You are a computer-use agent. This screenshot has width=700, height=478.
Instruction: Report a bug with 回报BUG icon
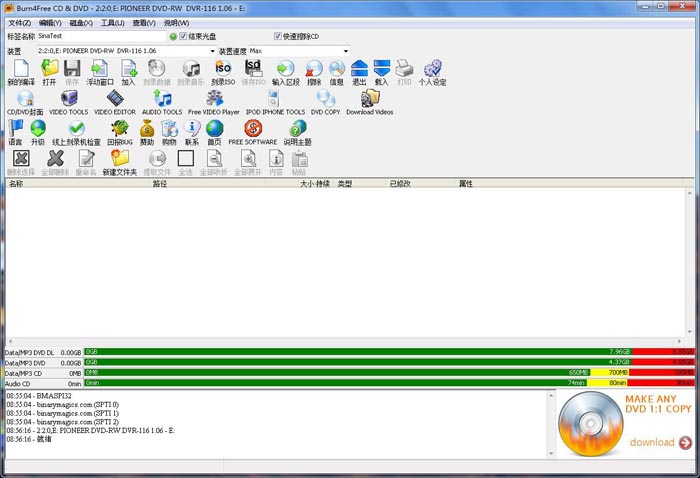pos(120,133)
